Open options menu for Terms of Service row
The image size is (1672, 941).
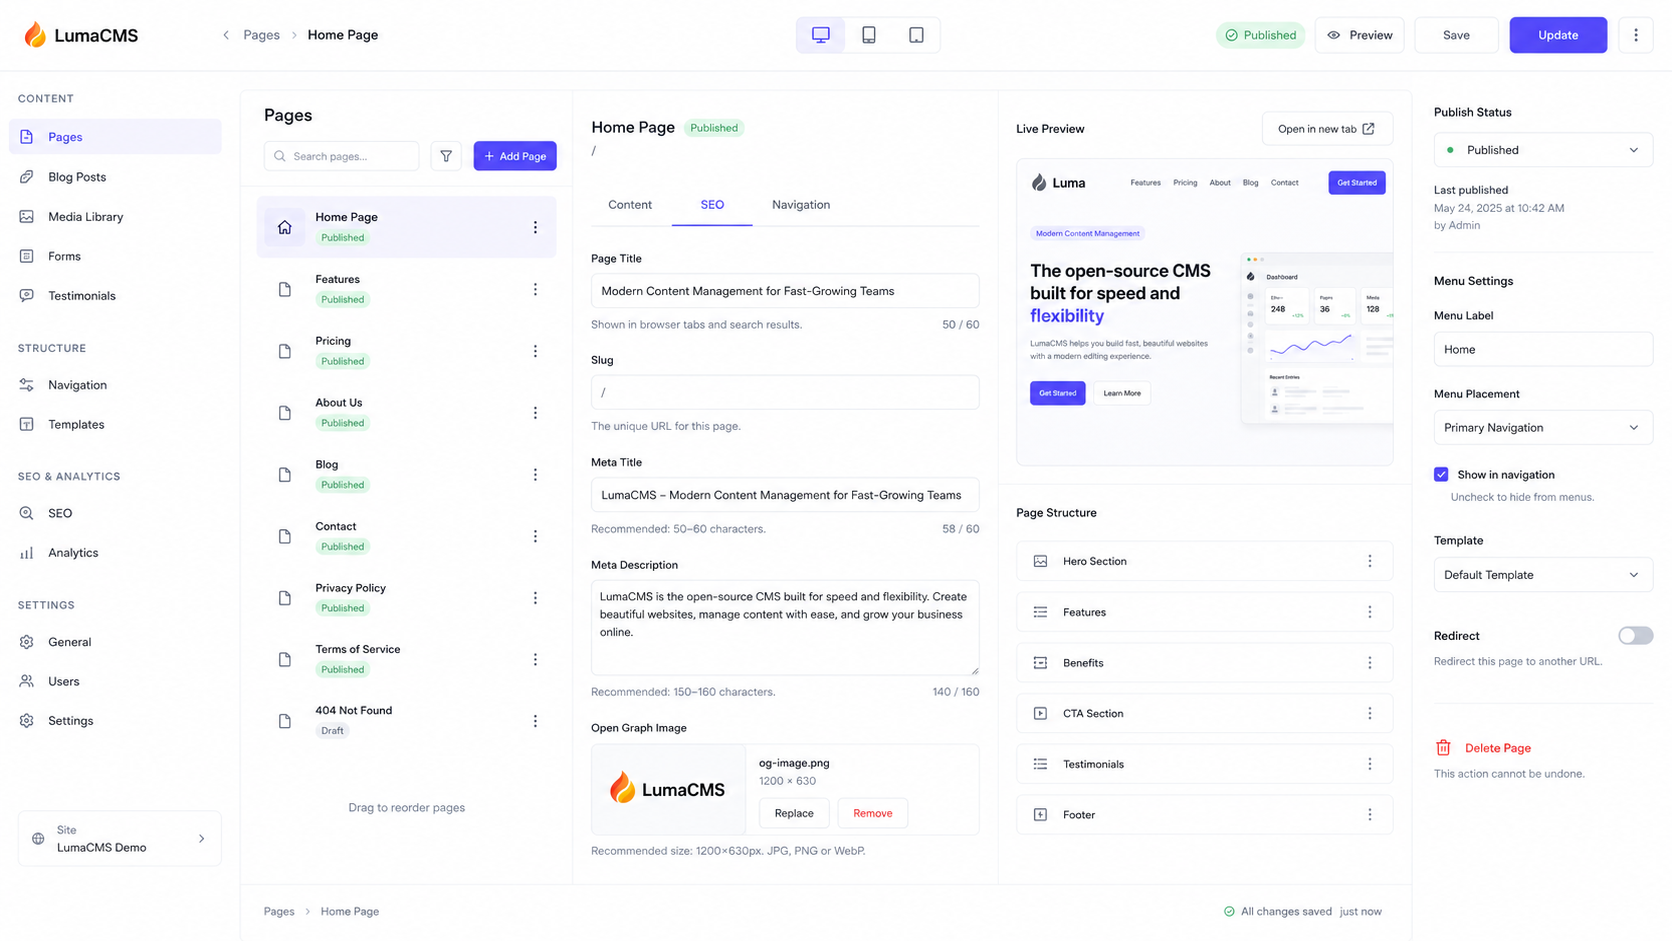(535, 659)
